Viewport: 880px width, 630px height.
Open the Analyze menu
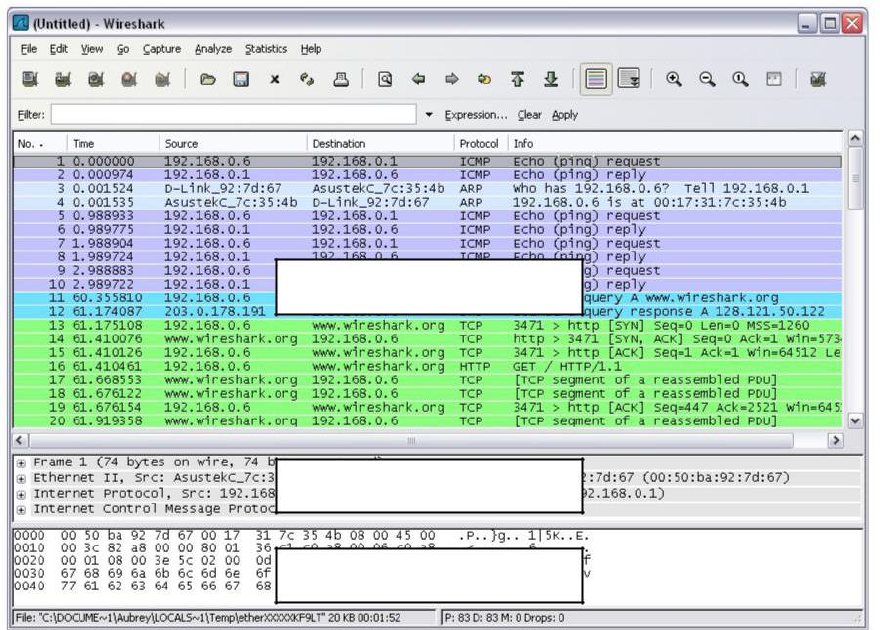213,49
